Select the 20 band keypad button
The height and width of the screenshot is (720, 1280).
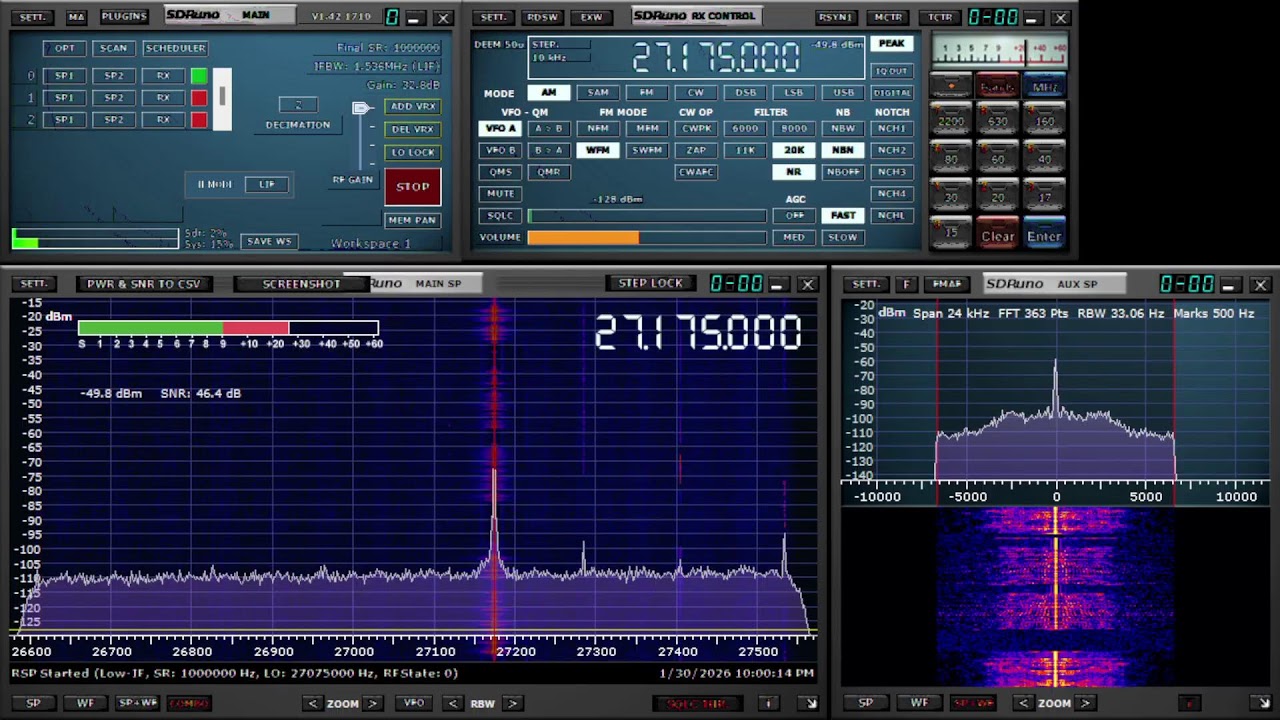[x=997, y=197]
